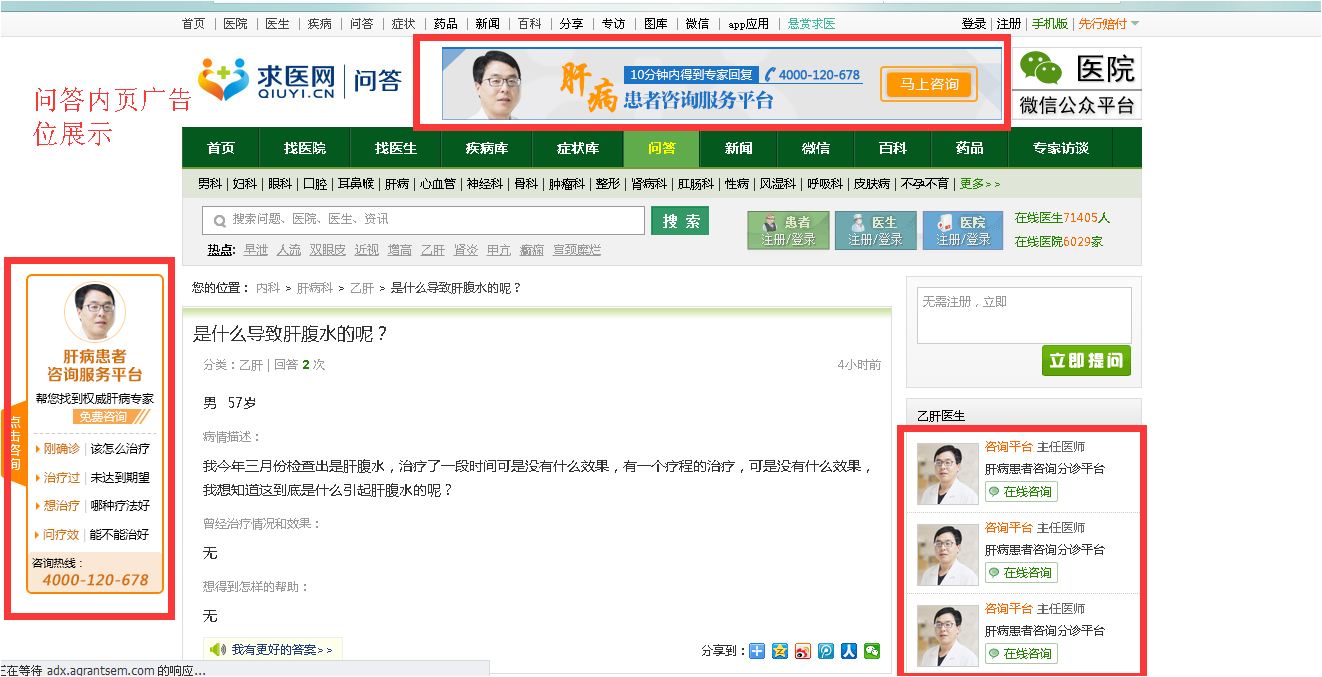Click the 注册 link at top right
1322x677 pixels.
(x=1007, y=22)
